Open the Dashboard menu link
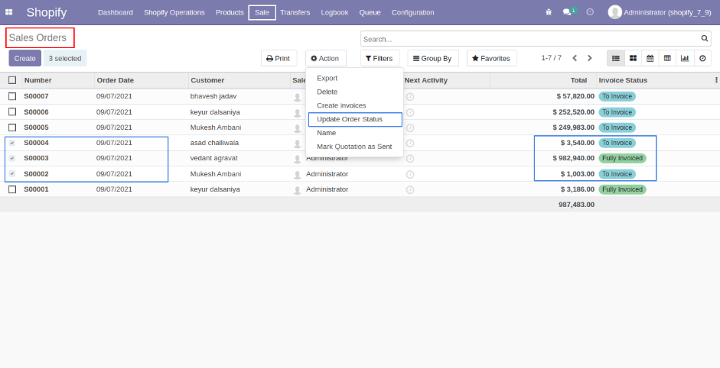The image size is (720, 368). click(115, 12)
